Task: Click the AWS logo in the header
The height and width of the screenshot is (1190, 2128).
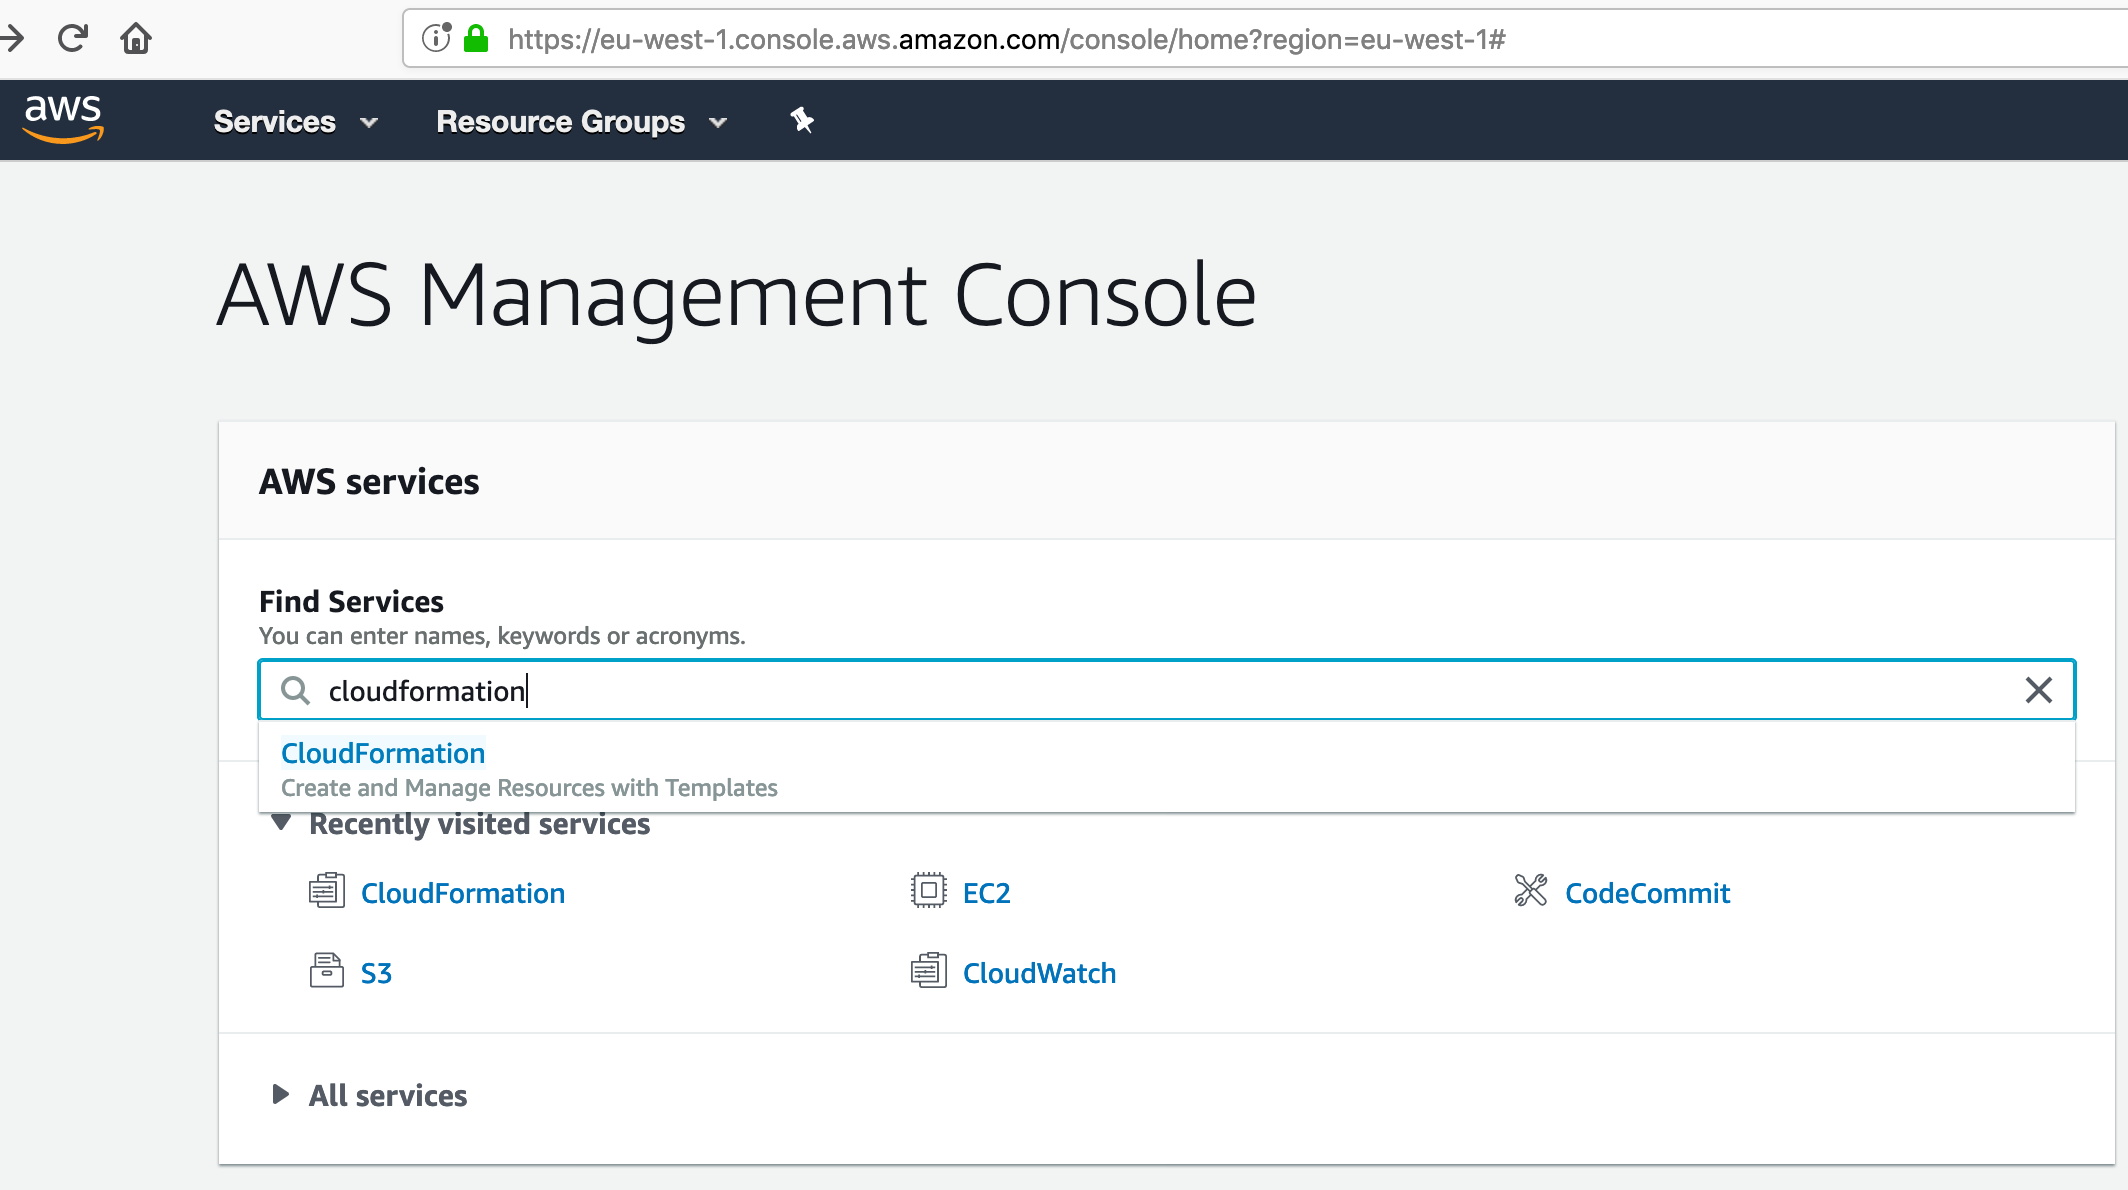Action: (x=64, y=119)
